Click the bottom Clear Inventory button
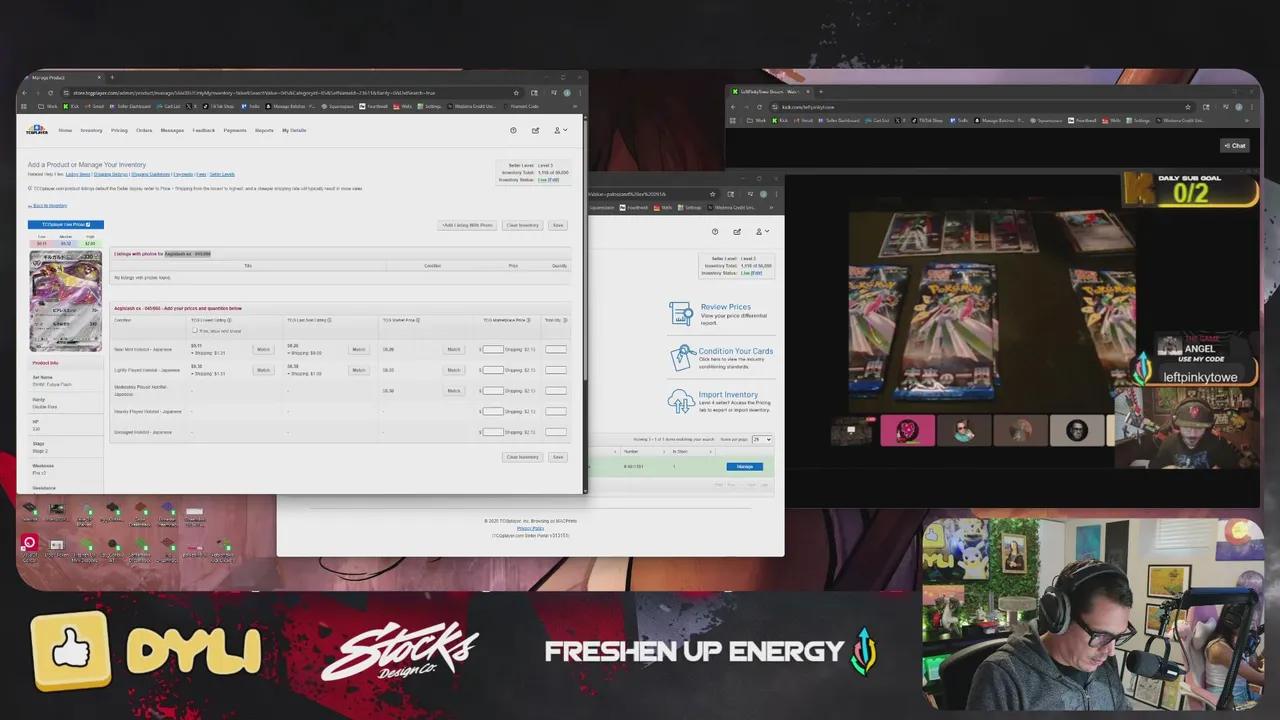This screenshot has width=1280, height=720. pyautogui.click(x=522, y=457)
